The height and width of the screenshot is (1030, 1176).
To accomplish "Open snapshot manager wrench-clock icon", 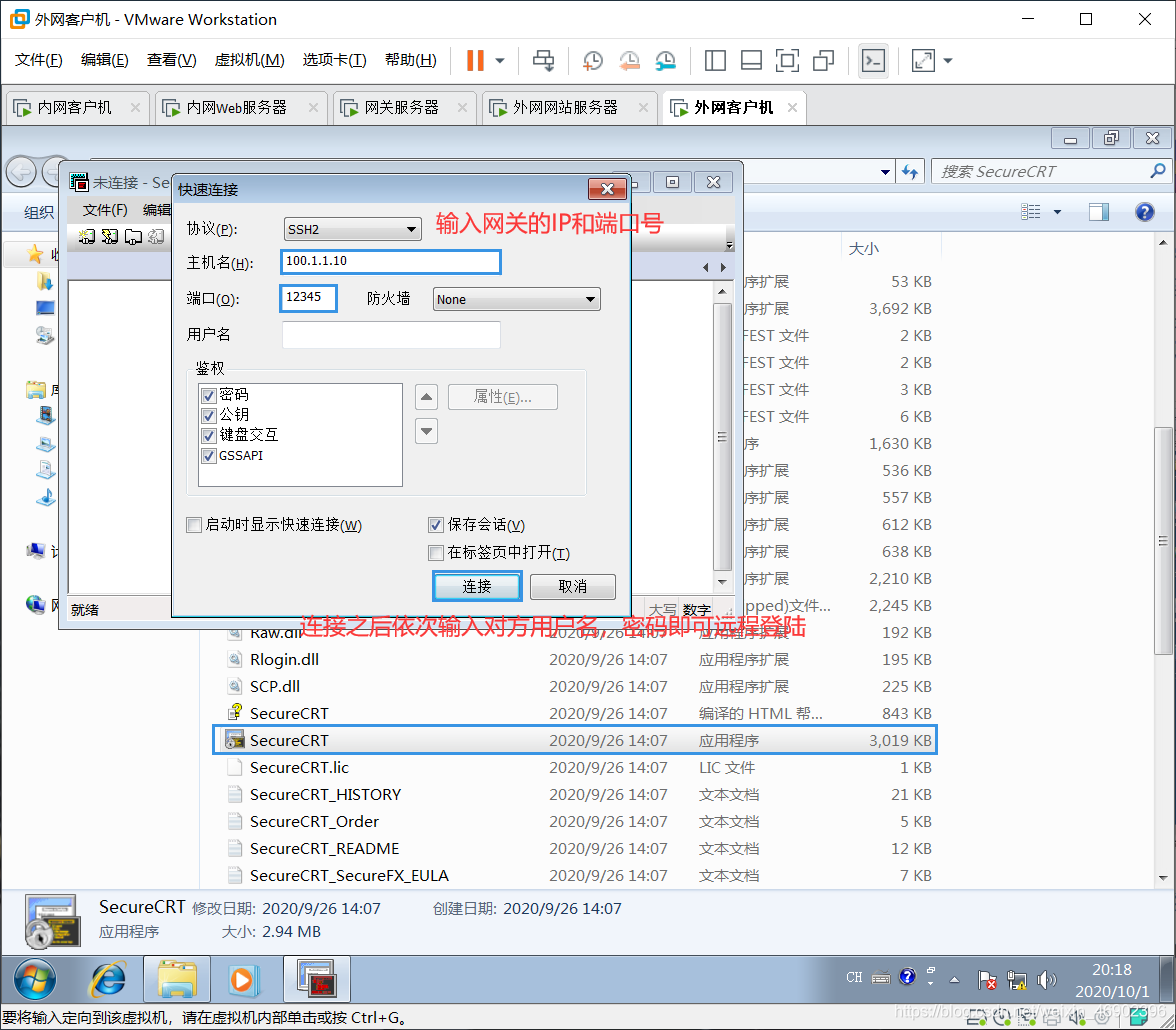I will pyautogui.click(x=665, y=61).
